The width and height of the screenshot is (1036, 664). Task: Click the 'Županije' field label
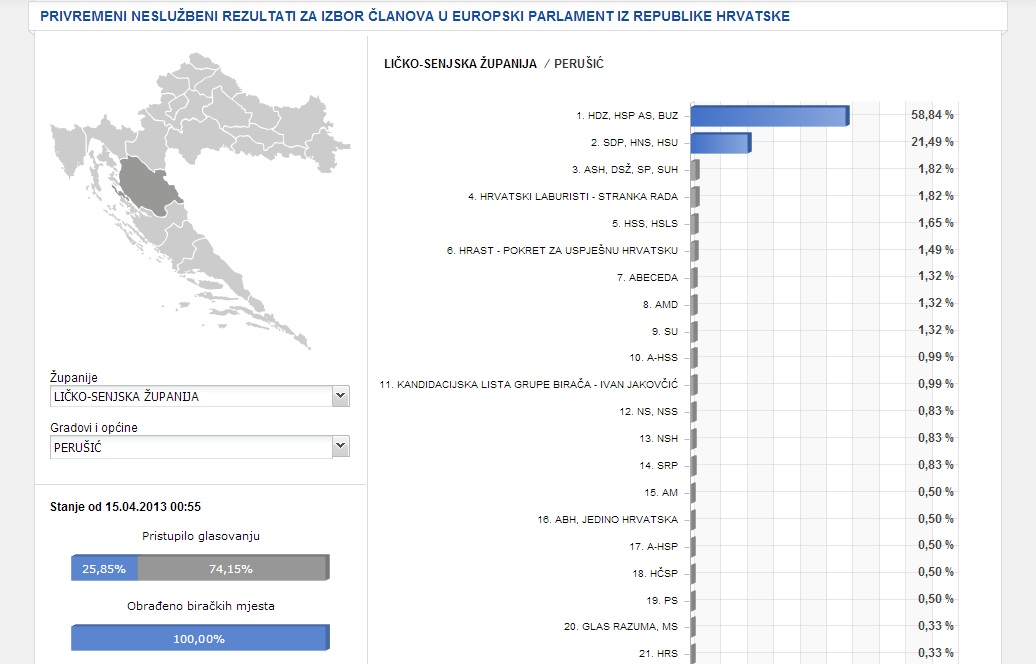(x=74, y=377)
